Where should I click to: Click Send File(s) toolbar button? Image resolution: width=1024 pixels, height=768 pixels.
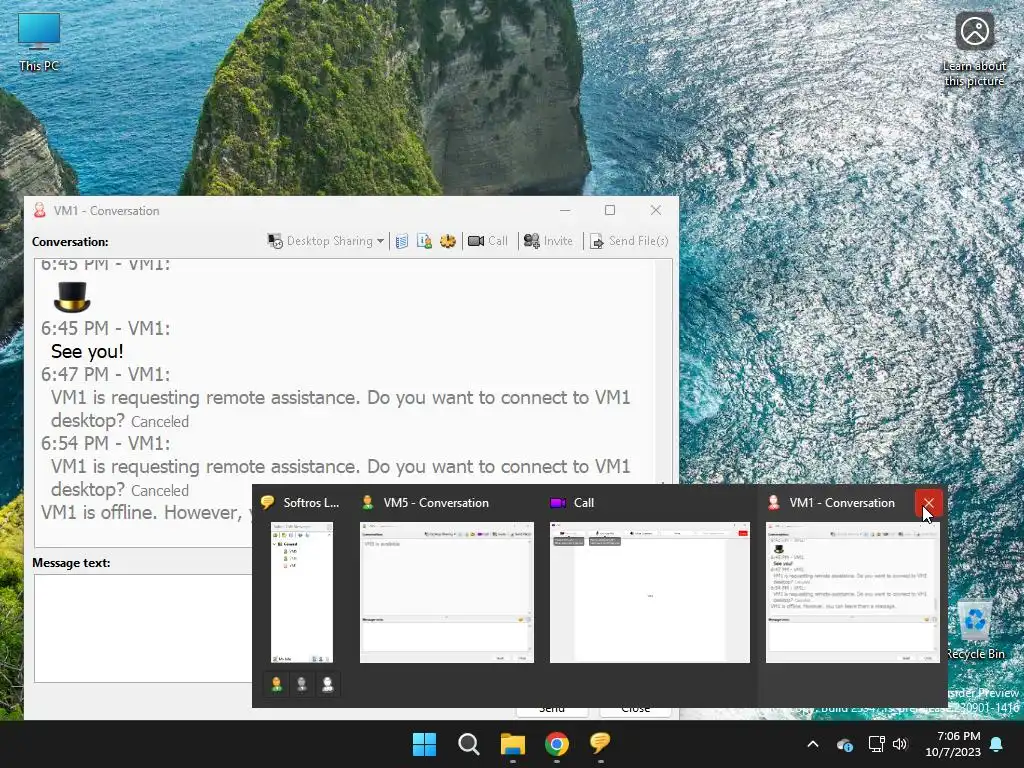(629, 241)
